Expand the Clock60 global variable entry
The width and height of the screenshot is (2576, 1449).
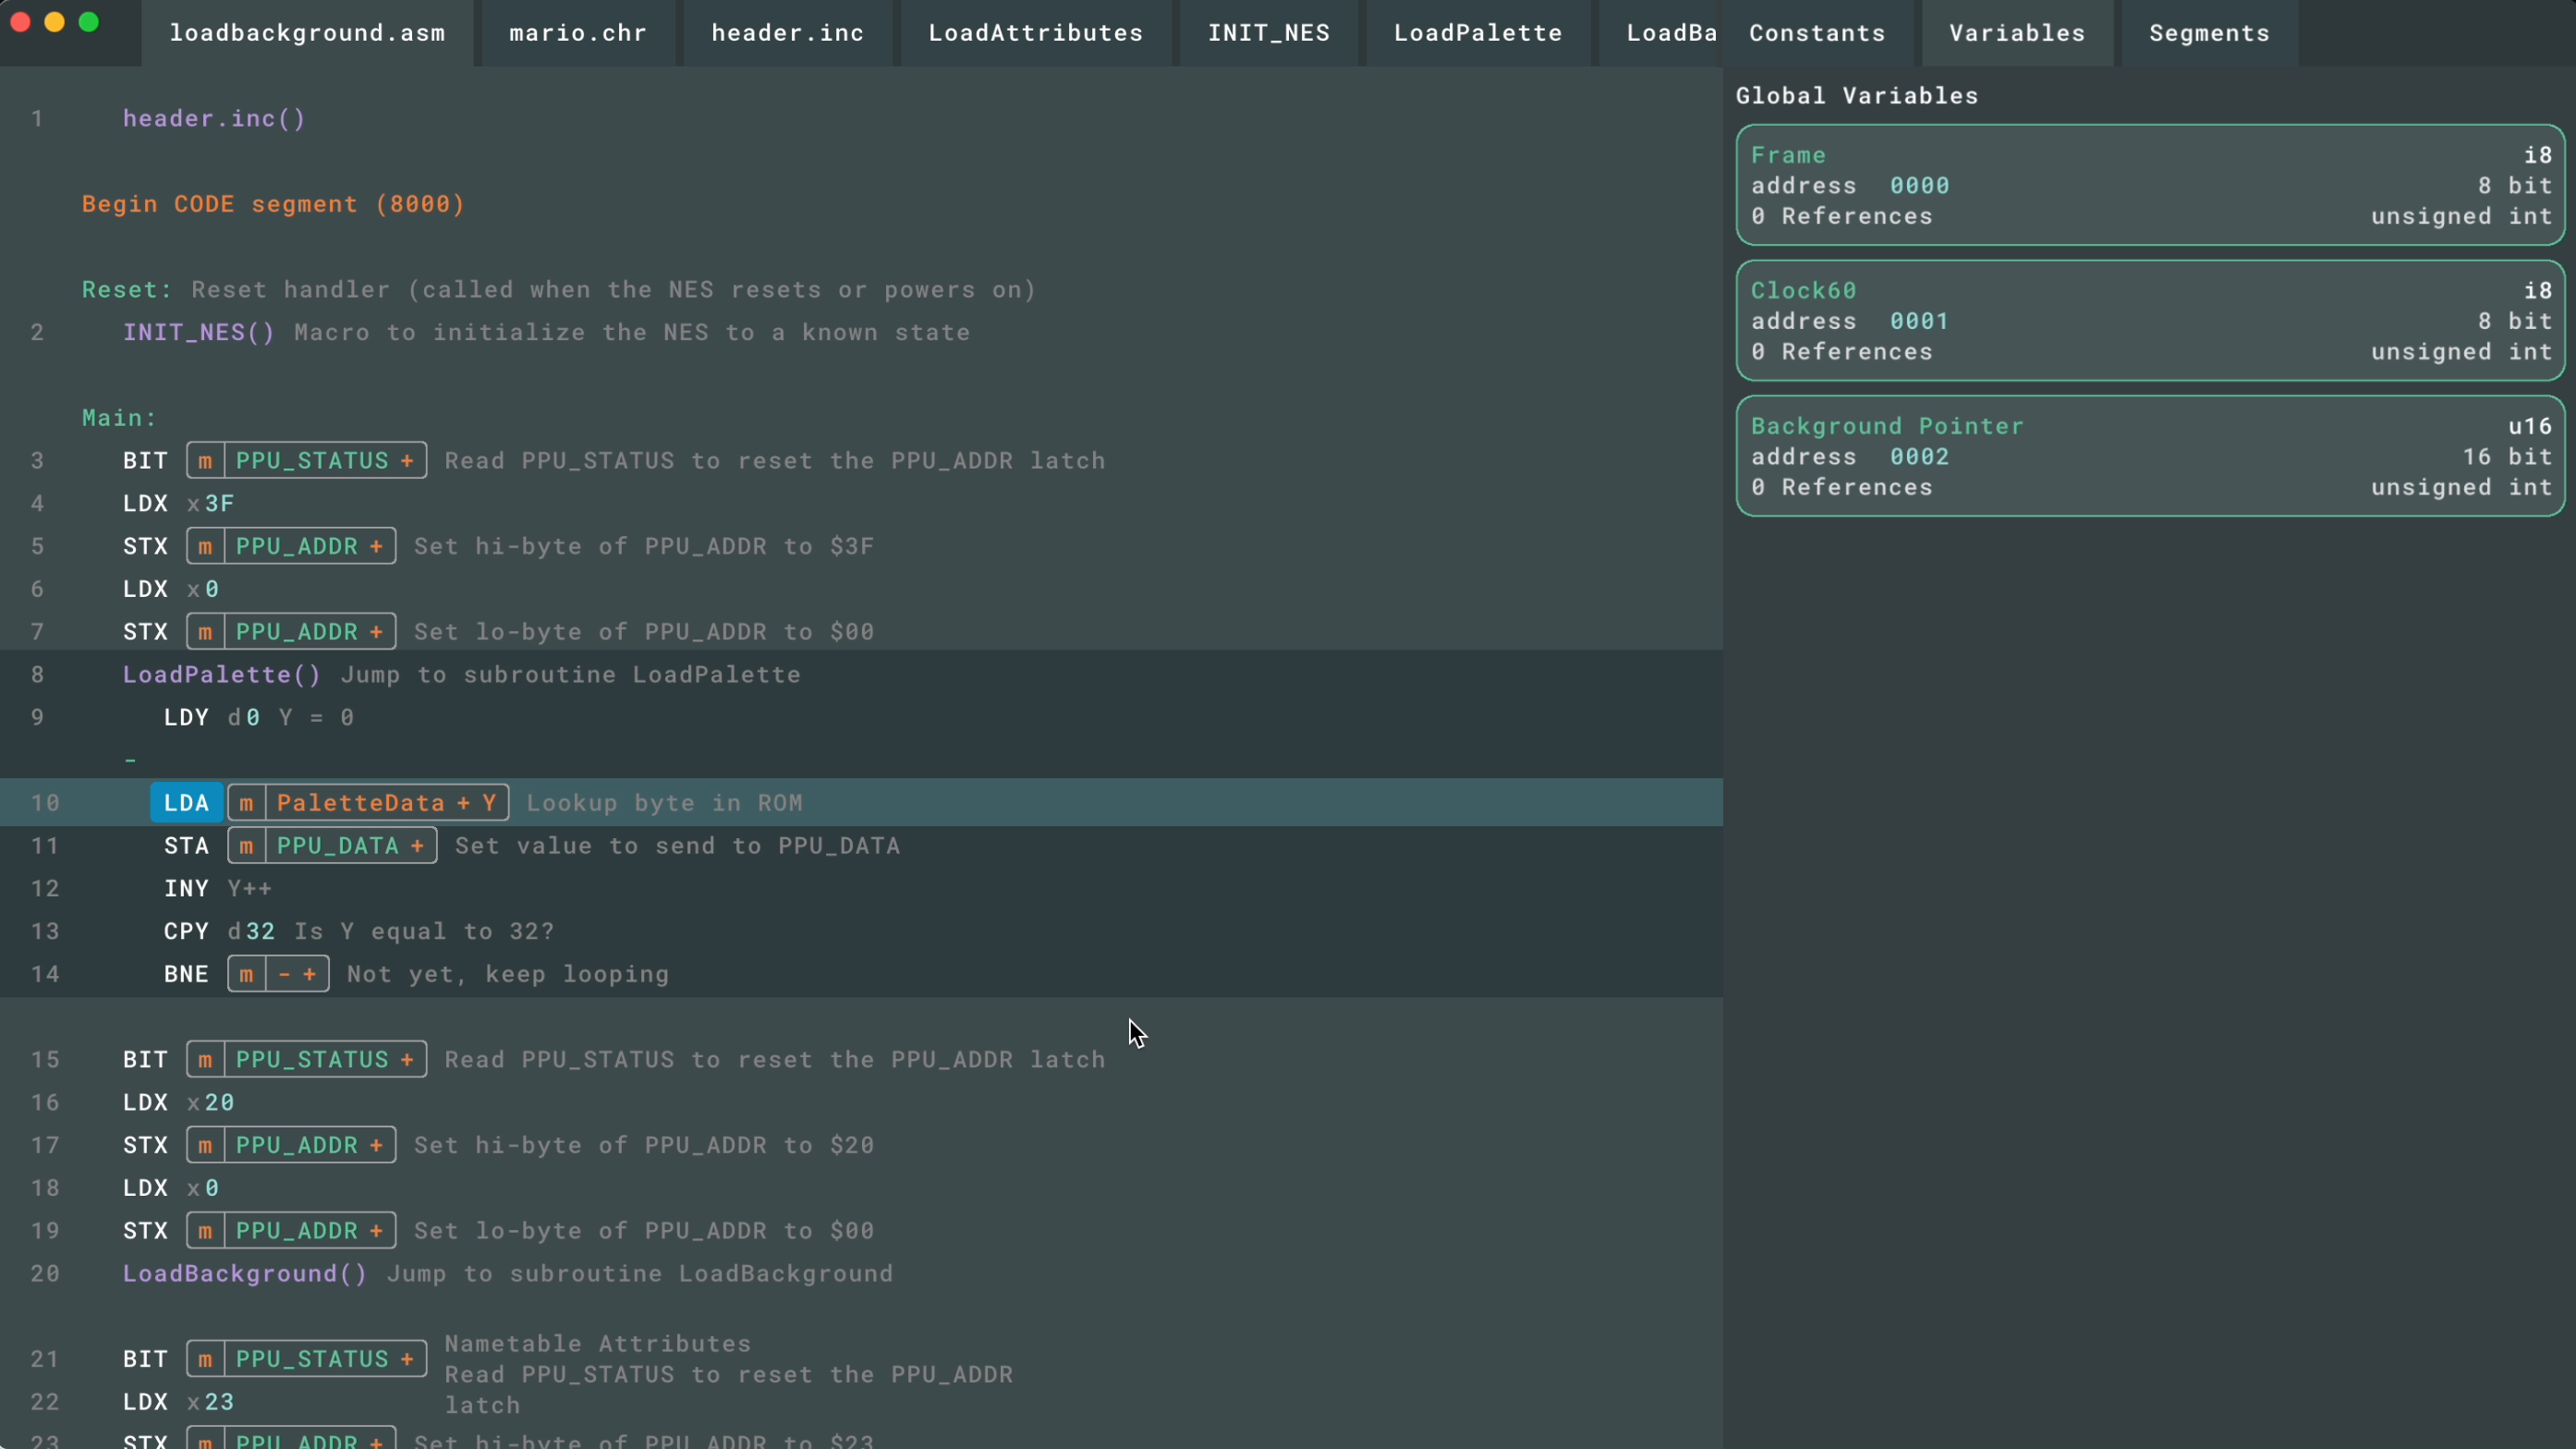tap(1803, 288)
